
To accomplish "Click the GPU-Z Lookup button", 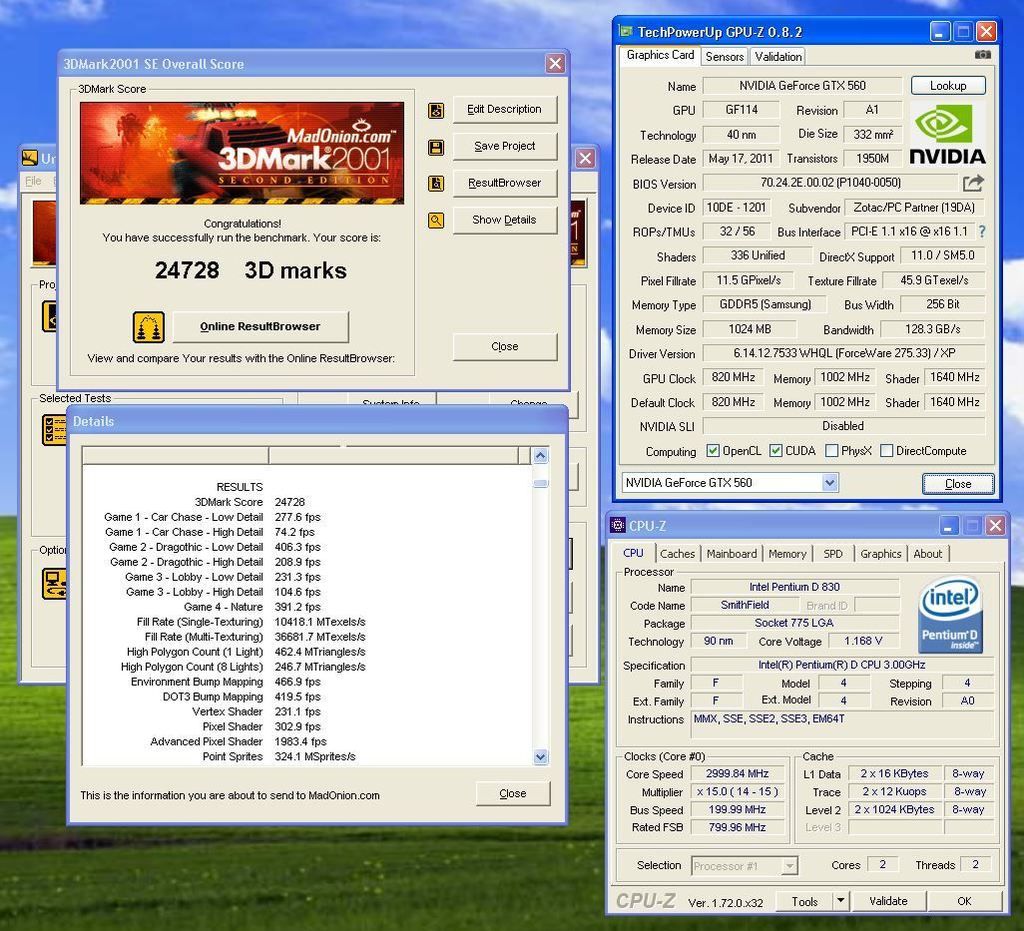I will (948, 86).
